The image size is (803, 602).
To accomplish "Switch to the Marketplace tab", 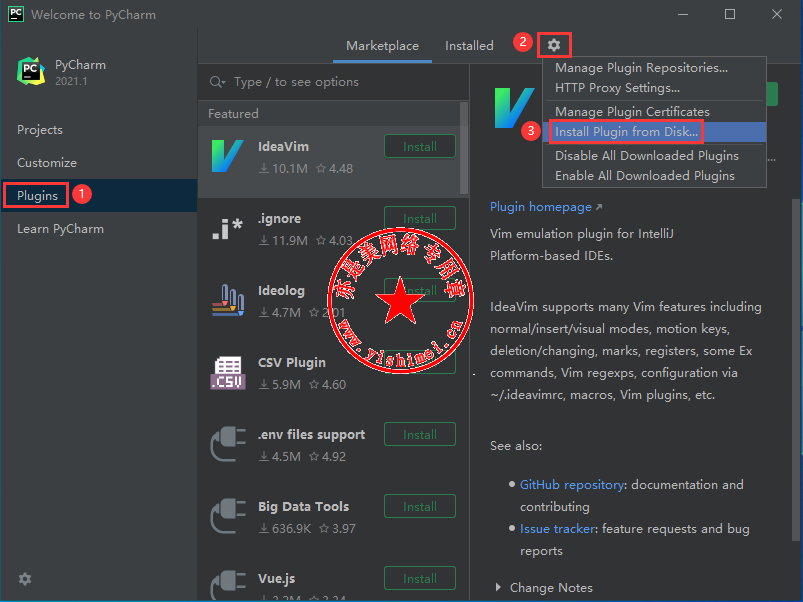I will (382, 46).
